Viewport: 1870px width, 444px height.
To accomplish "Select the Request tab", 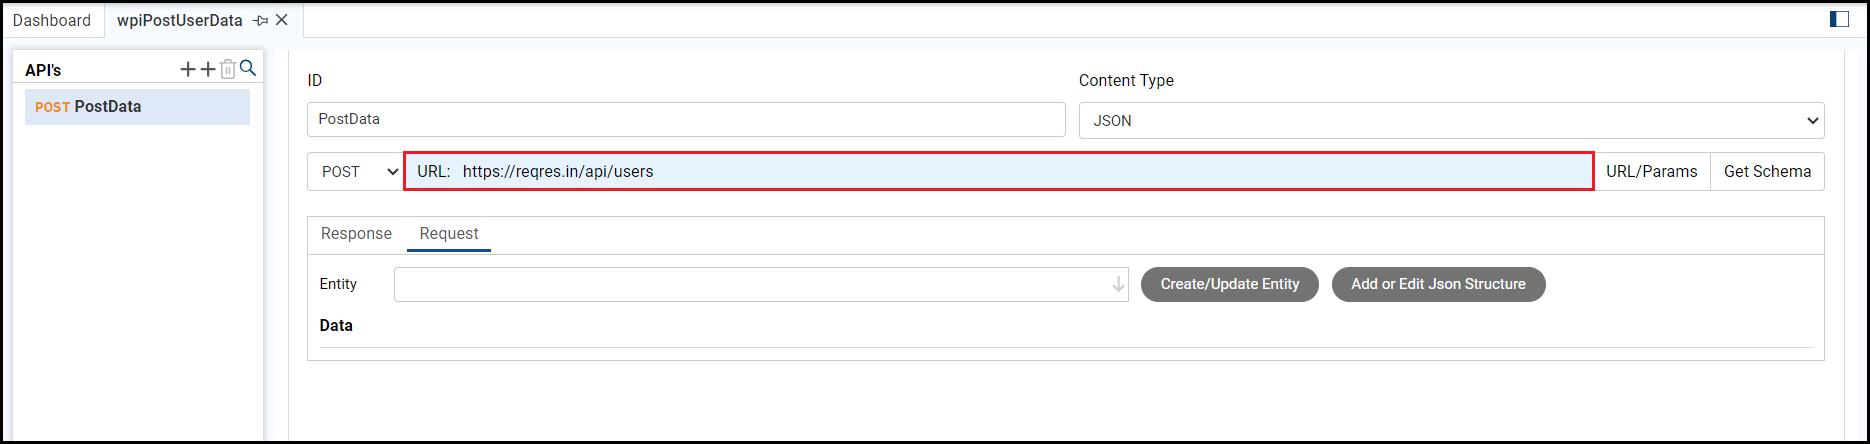I will pyautogui.click(x=449, y=233).
